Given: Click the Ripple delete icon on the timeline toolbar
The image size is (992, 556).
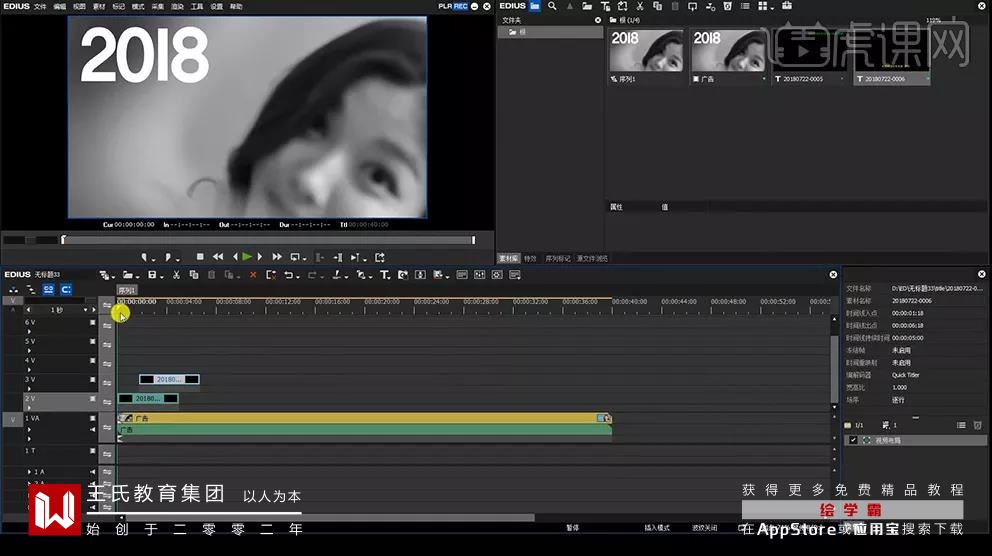Looking at the screenshot, I should [271, 275].
